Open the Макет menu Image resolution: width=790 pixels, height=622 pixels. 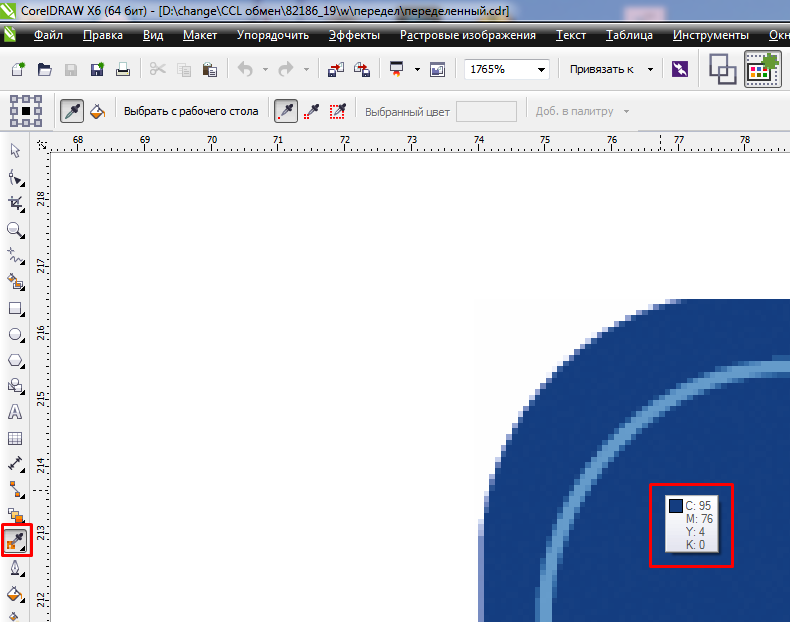click(200, 35)
